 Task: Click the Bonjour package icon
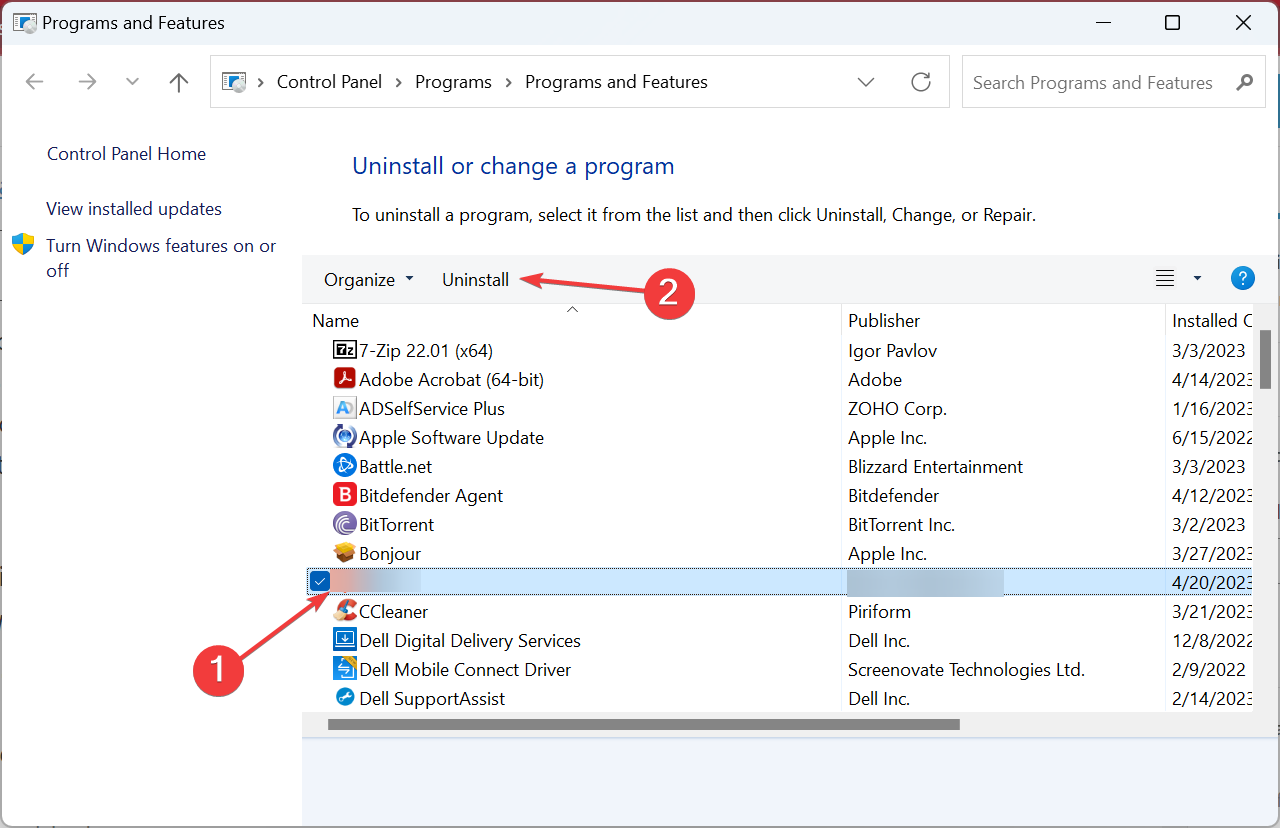[x=345, y=553]
